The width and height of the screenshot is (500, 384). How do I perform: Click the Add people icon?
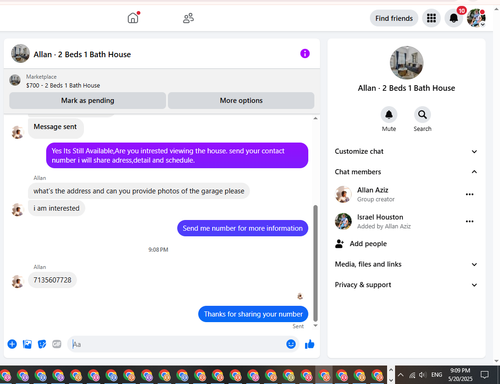[x=339, y=244]
